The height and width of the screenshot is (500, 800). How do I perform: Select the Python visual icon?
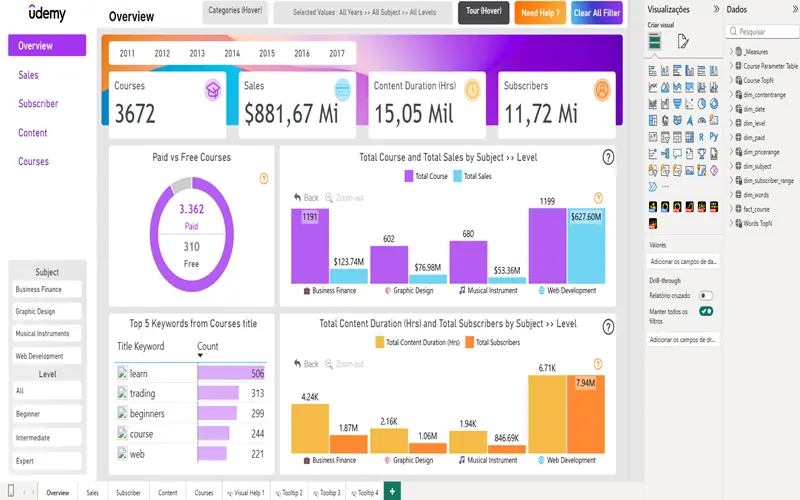click(714, 136)
